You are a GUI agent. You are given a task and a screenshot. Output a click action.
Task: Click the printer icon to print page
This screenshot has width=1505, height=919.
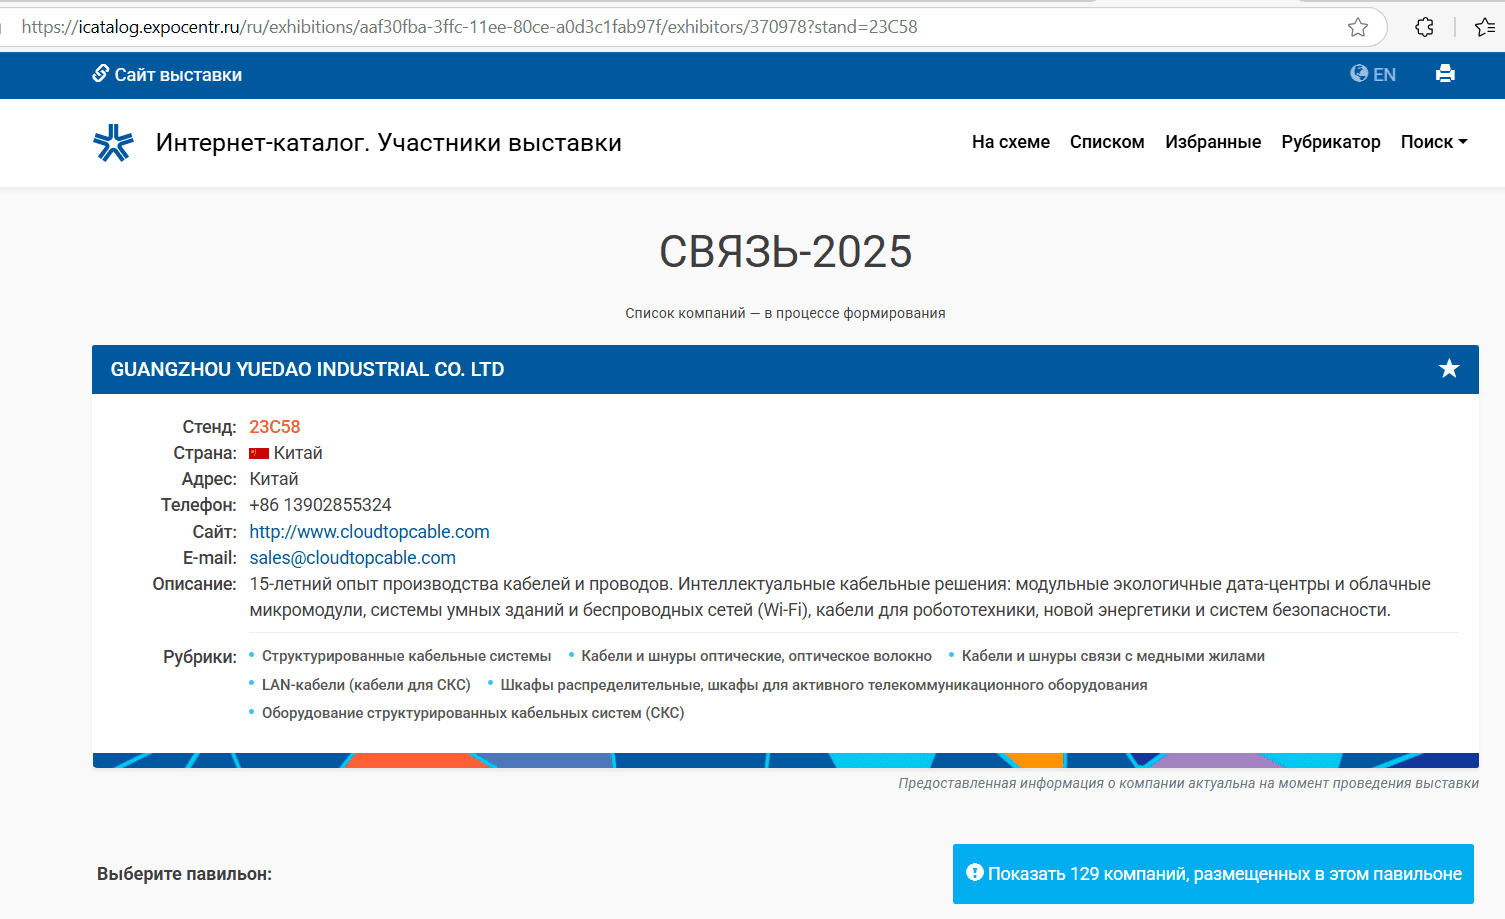[x=1445, y=73]
